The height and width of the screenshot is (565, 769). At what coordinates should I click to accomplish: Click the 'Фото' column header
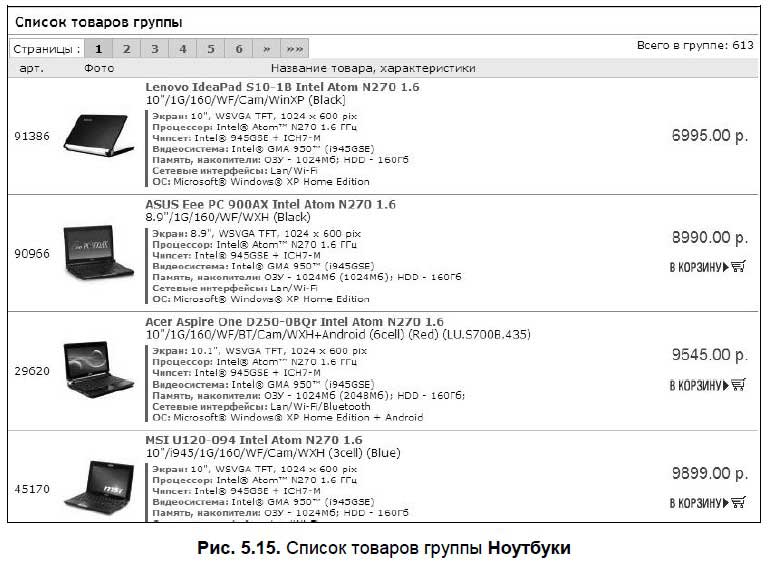[99, 68]
